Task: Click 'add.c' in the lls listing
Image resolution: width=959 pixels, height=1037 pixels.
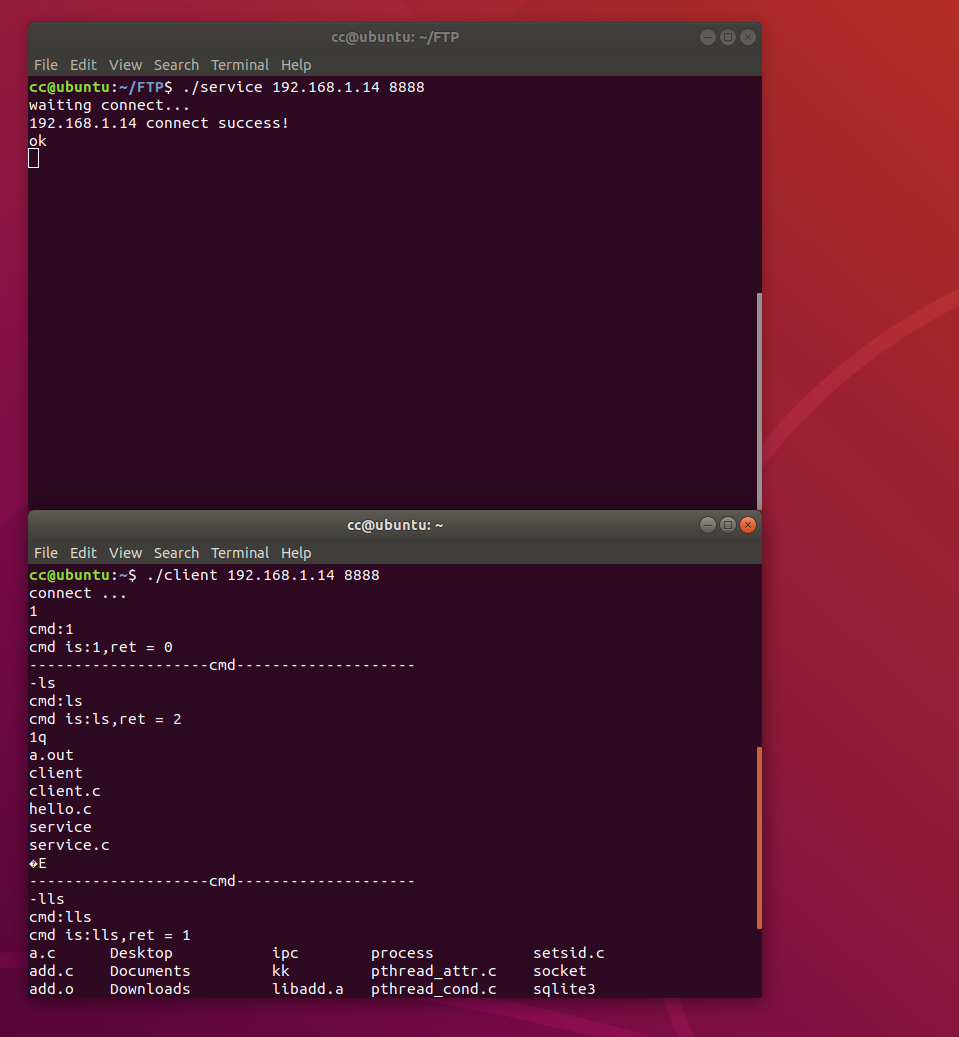Action: (x=51, y=971)
